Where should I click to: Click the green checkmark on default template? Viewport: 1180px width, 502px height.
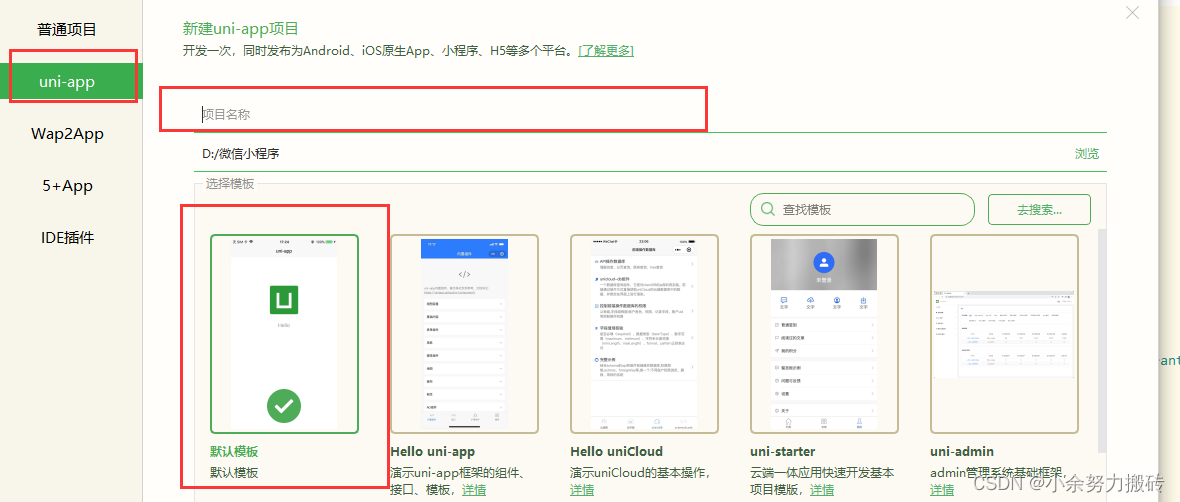click(284, 406)
